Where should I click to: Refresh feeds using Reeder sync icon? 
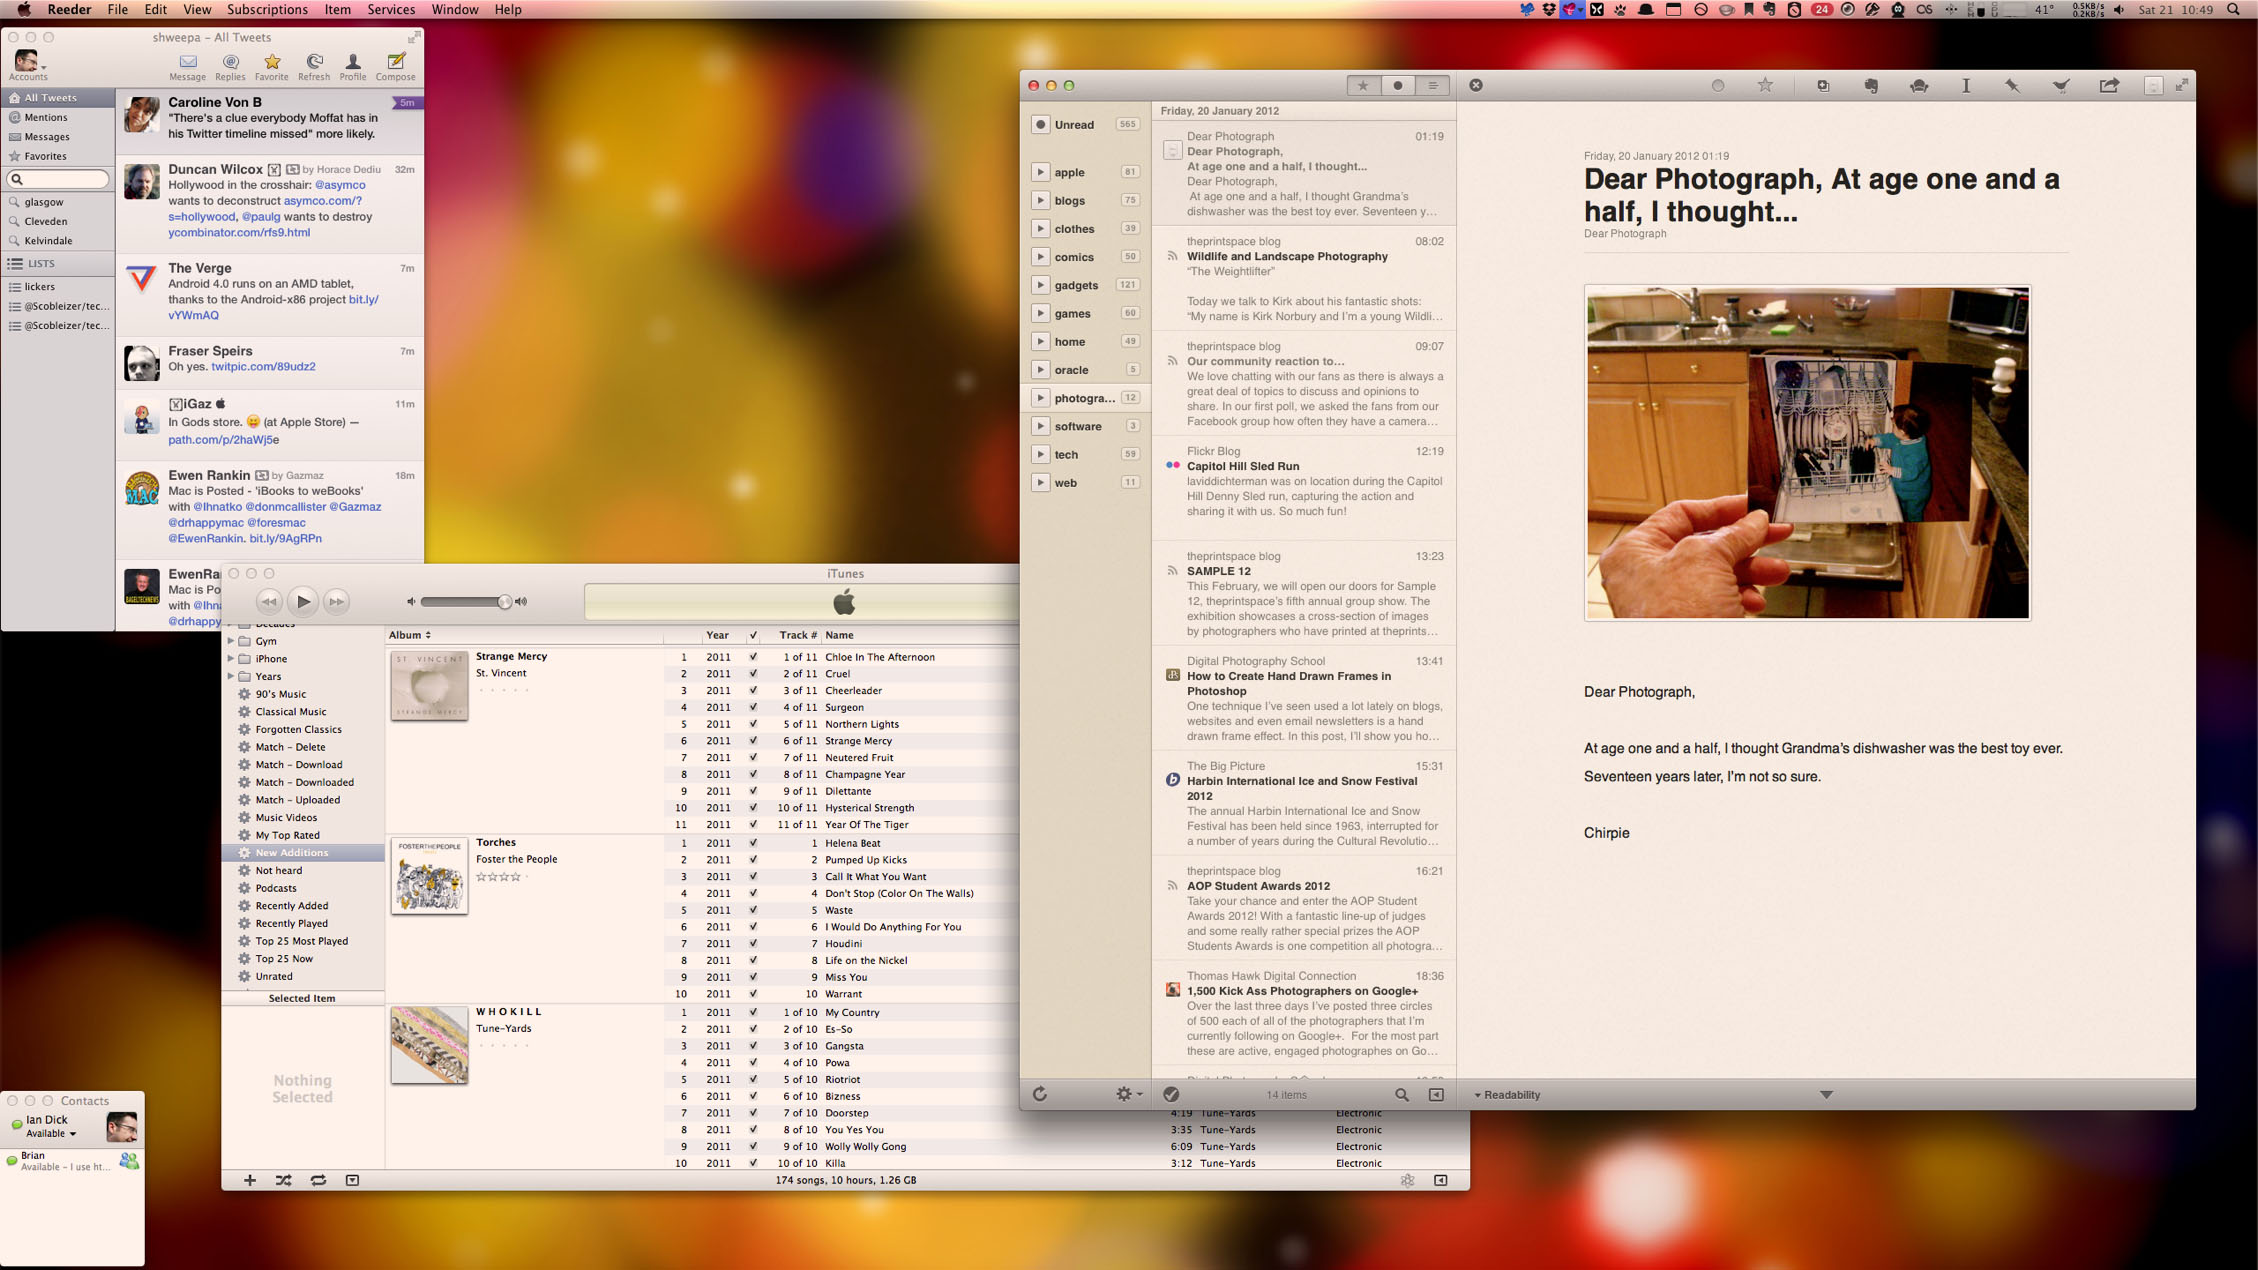point(1040,1094)
